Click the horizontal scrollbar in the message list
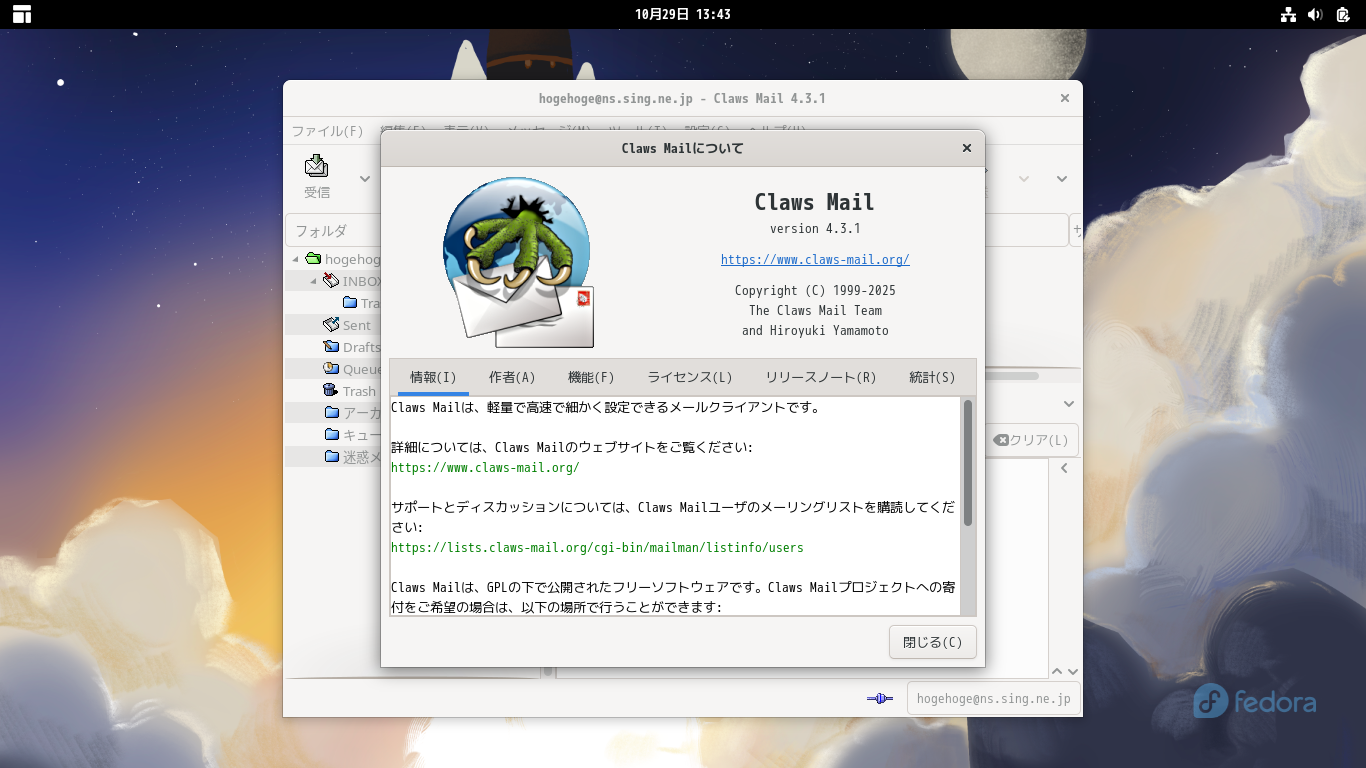 (x=1010, y=376)
